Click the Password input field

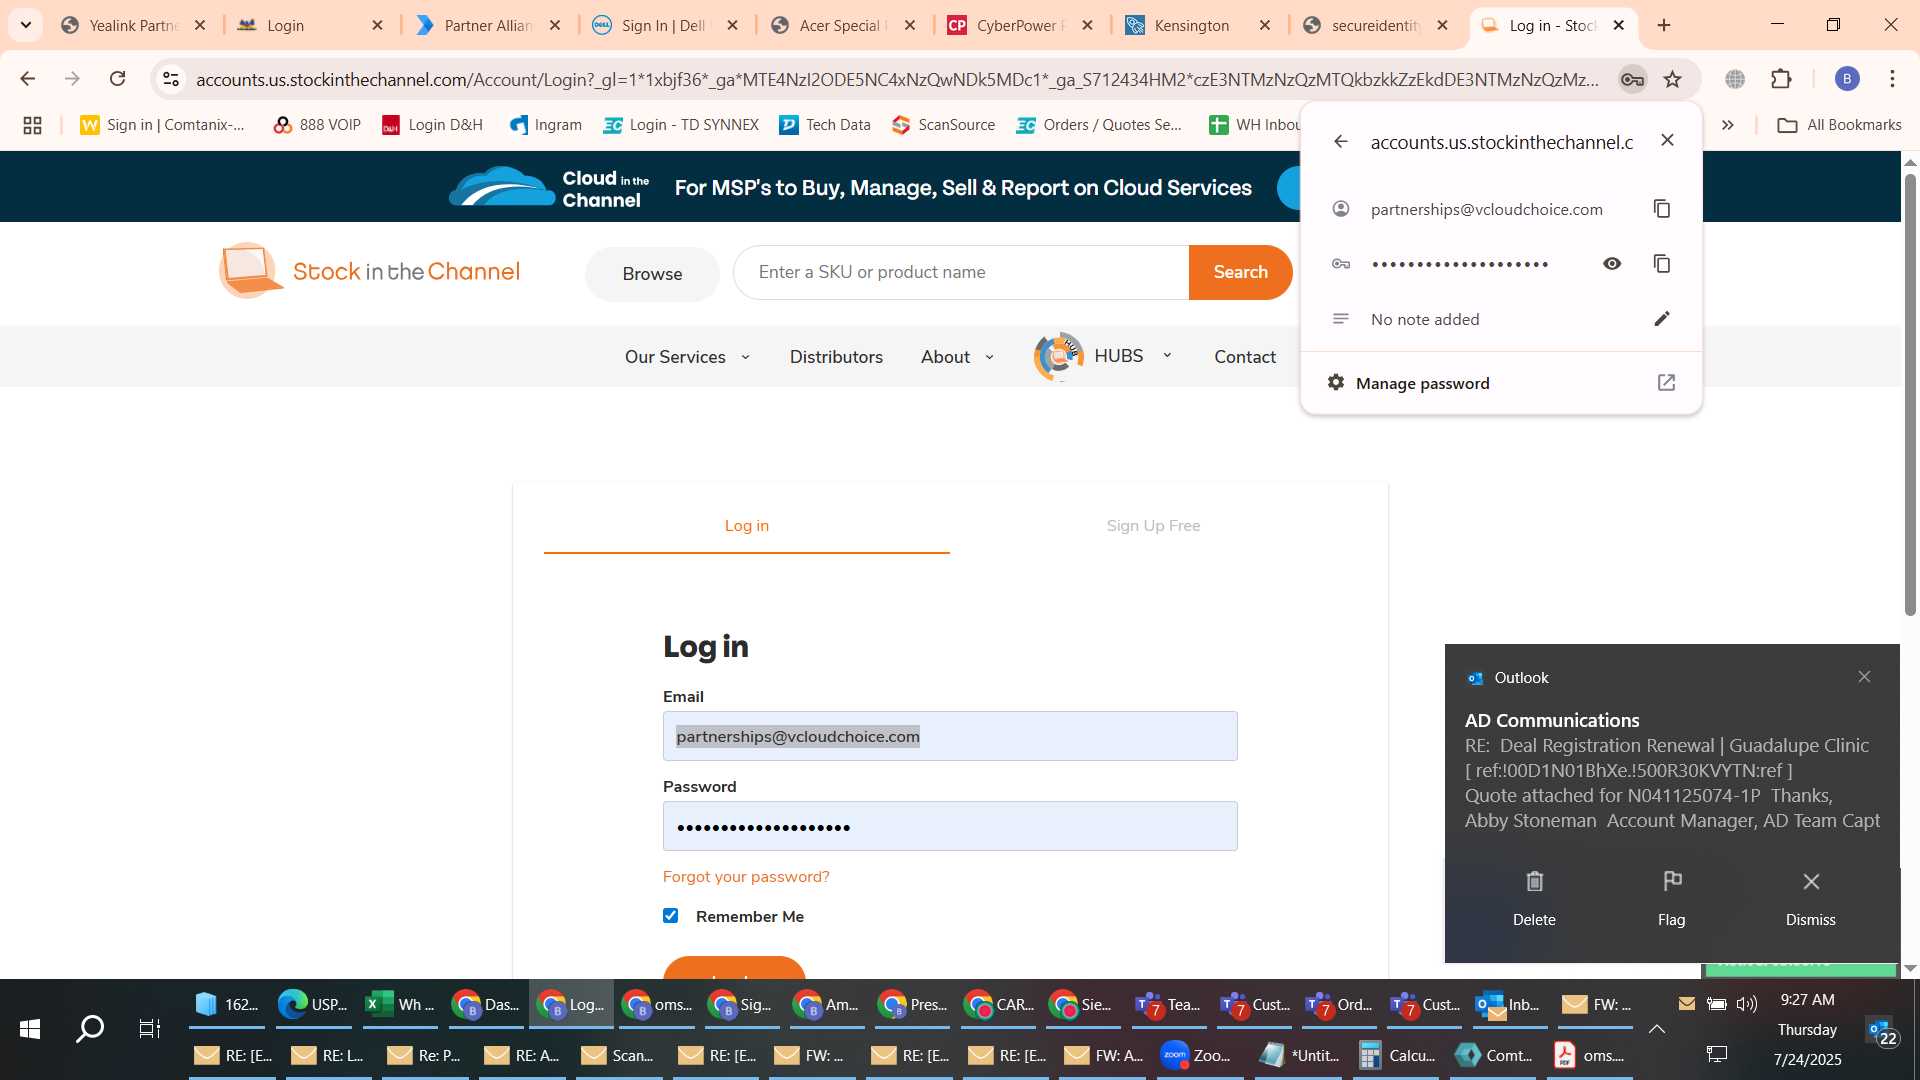pos(950,826)
